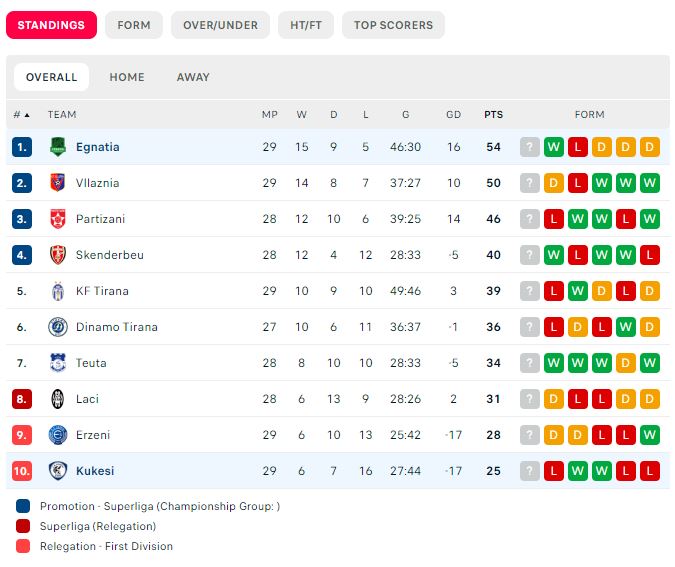
Task: Open the TOP SCORERS section
Action: click(x=393, y=25)
